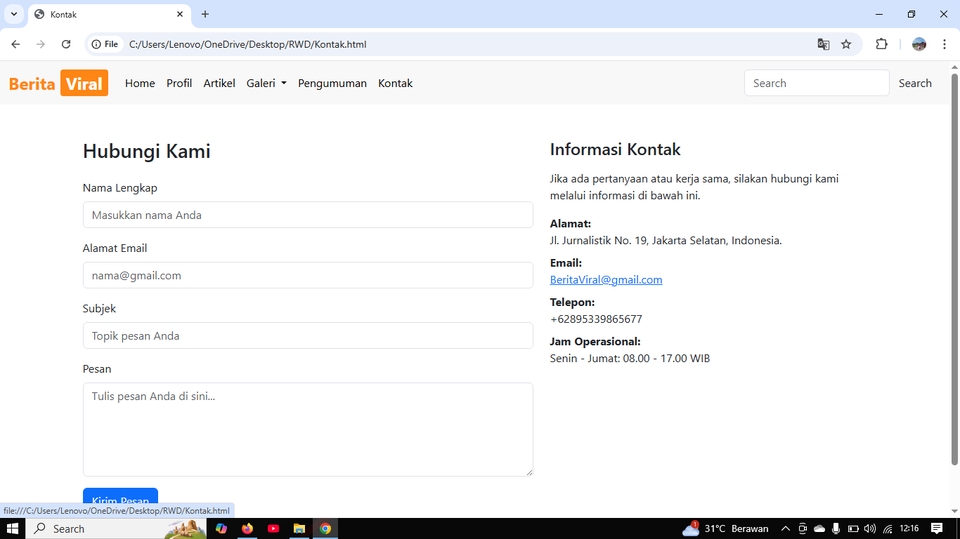The width and height of the screenshot is (960, 539).
Task: Click the new tab plus button
Action: click(x=205, y=15)
